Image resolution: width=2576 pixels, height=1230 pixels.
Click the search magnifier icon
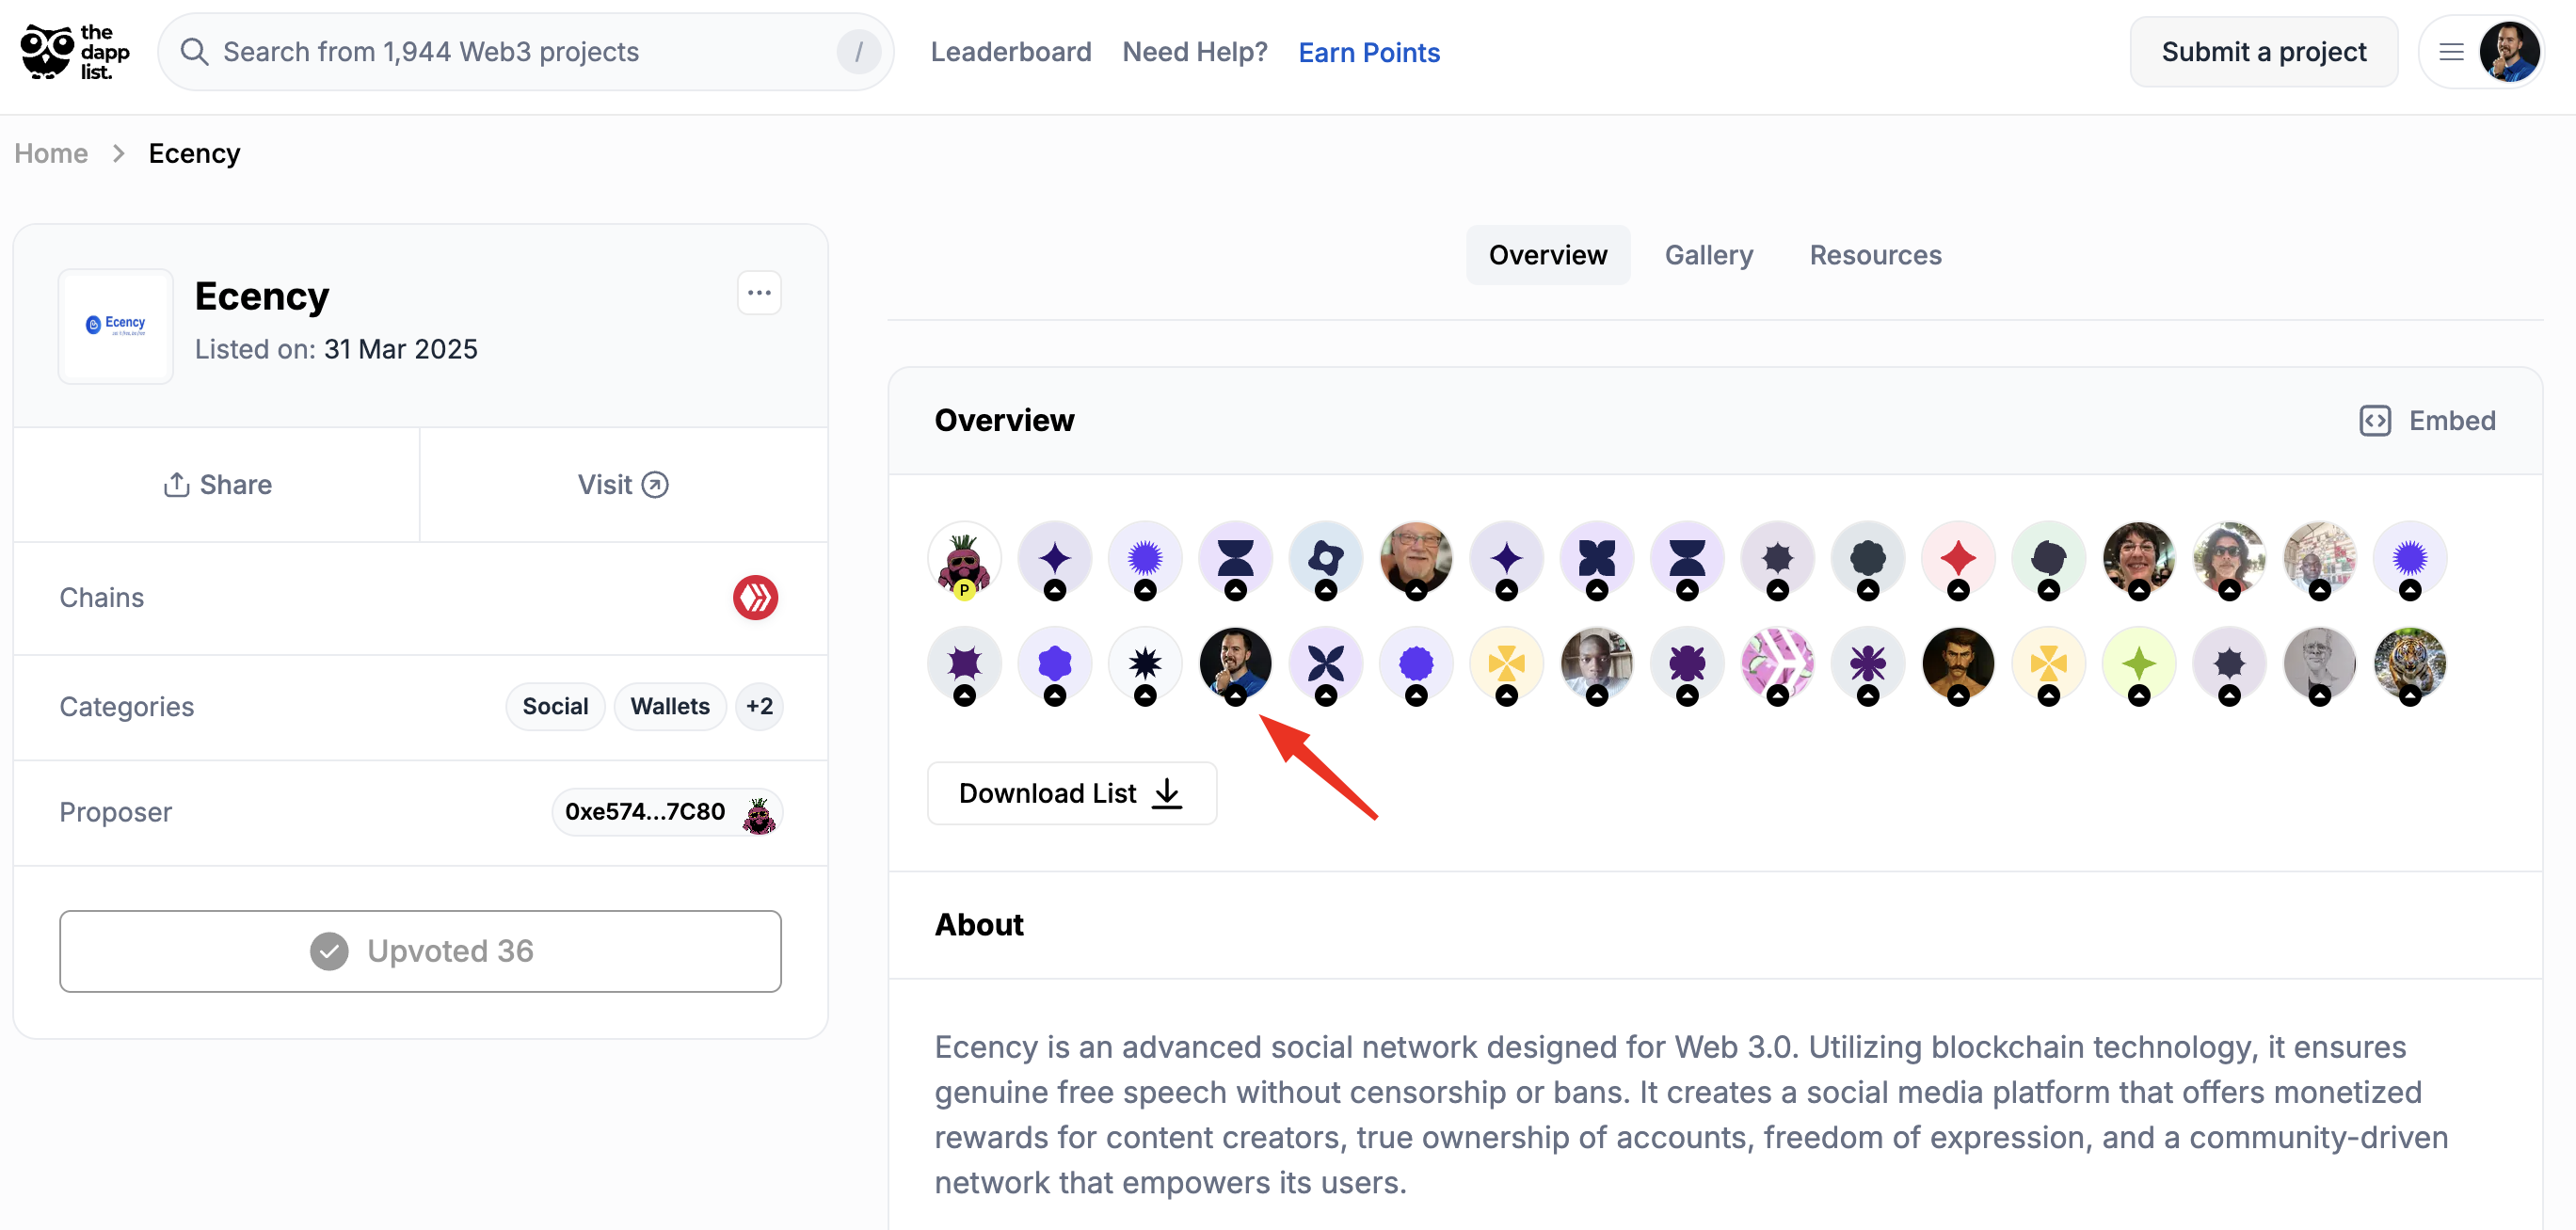[194, 52]
